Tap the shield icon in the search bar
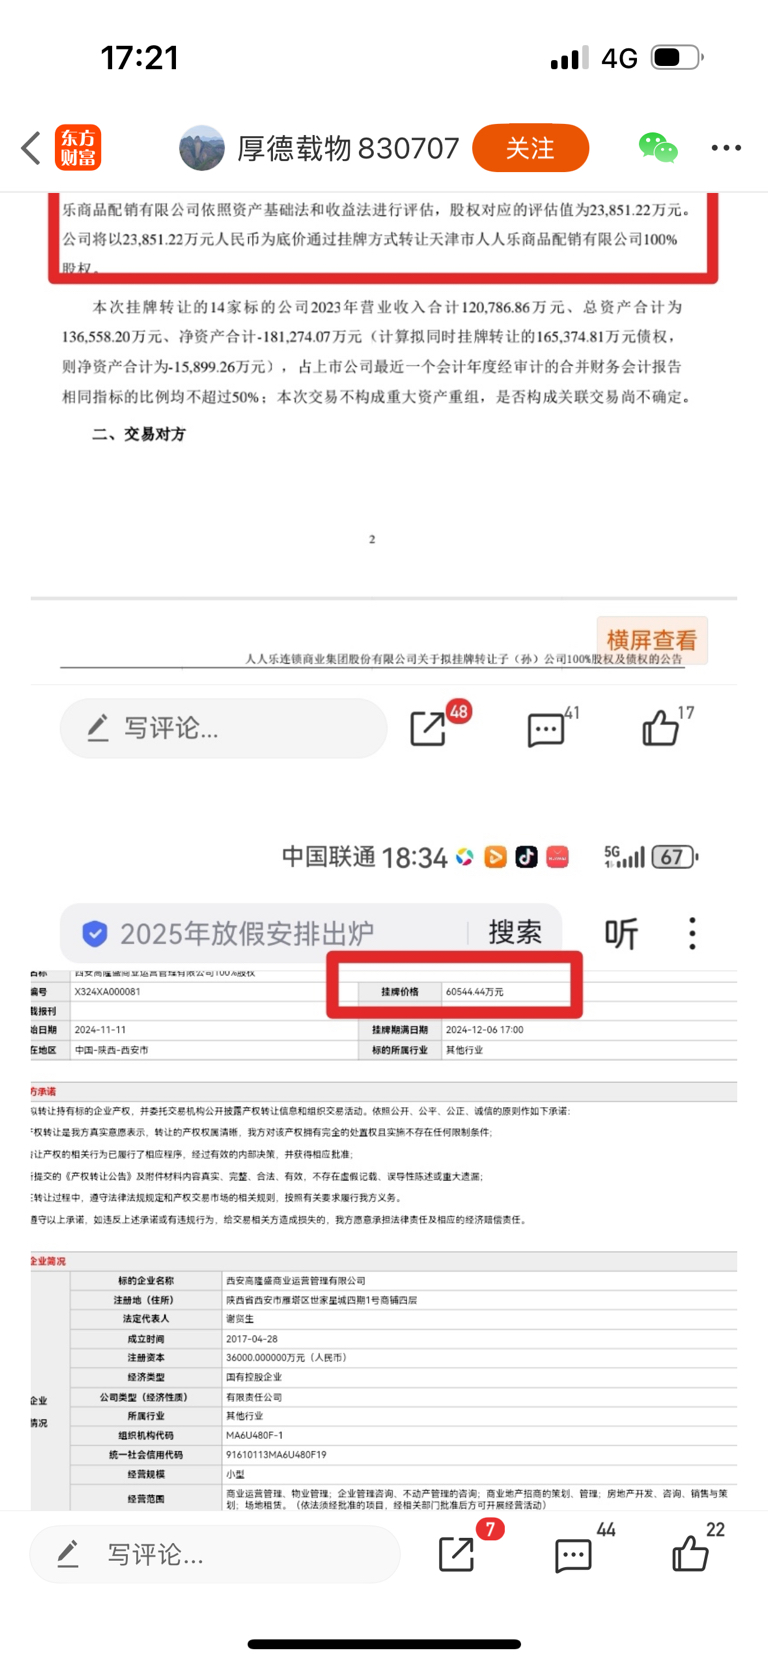 95,934
